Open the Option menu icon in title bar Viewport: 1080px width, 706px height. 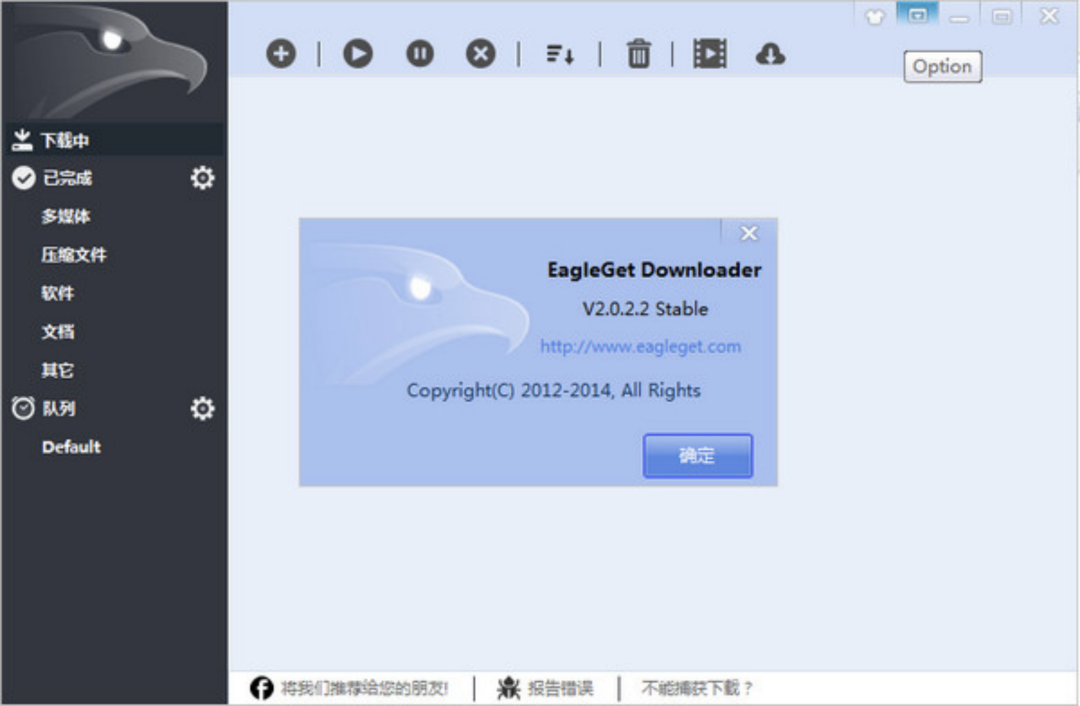917,14
